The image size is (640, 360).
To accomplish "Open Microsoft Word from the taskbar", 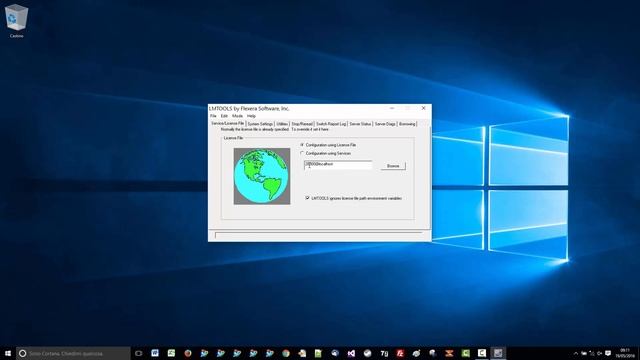I will 155,353.
